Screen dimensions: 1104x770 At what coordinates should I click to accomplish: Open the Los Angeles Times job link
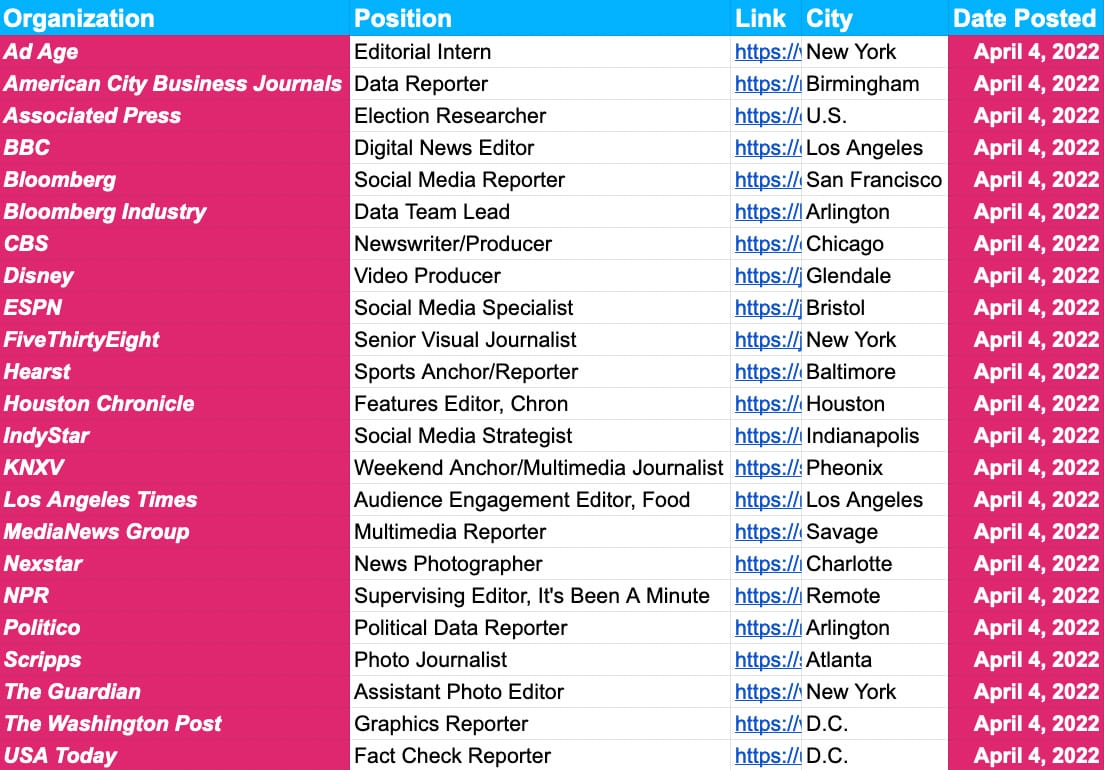point(767,500)
